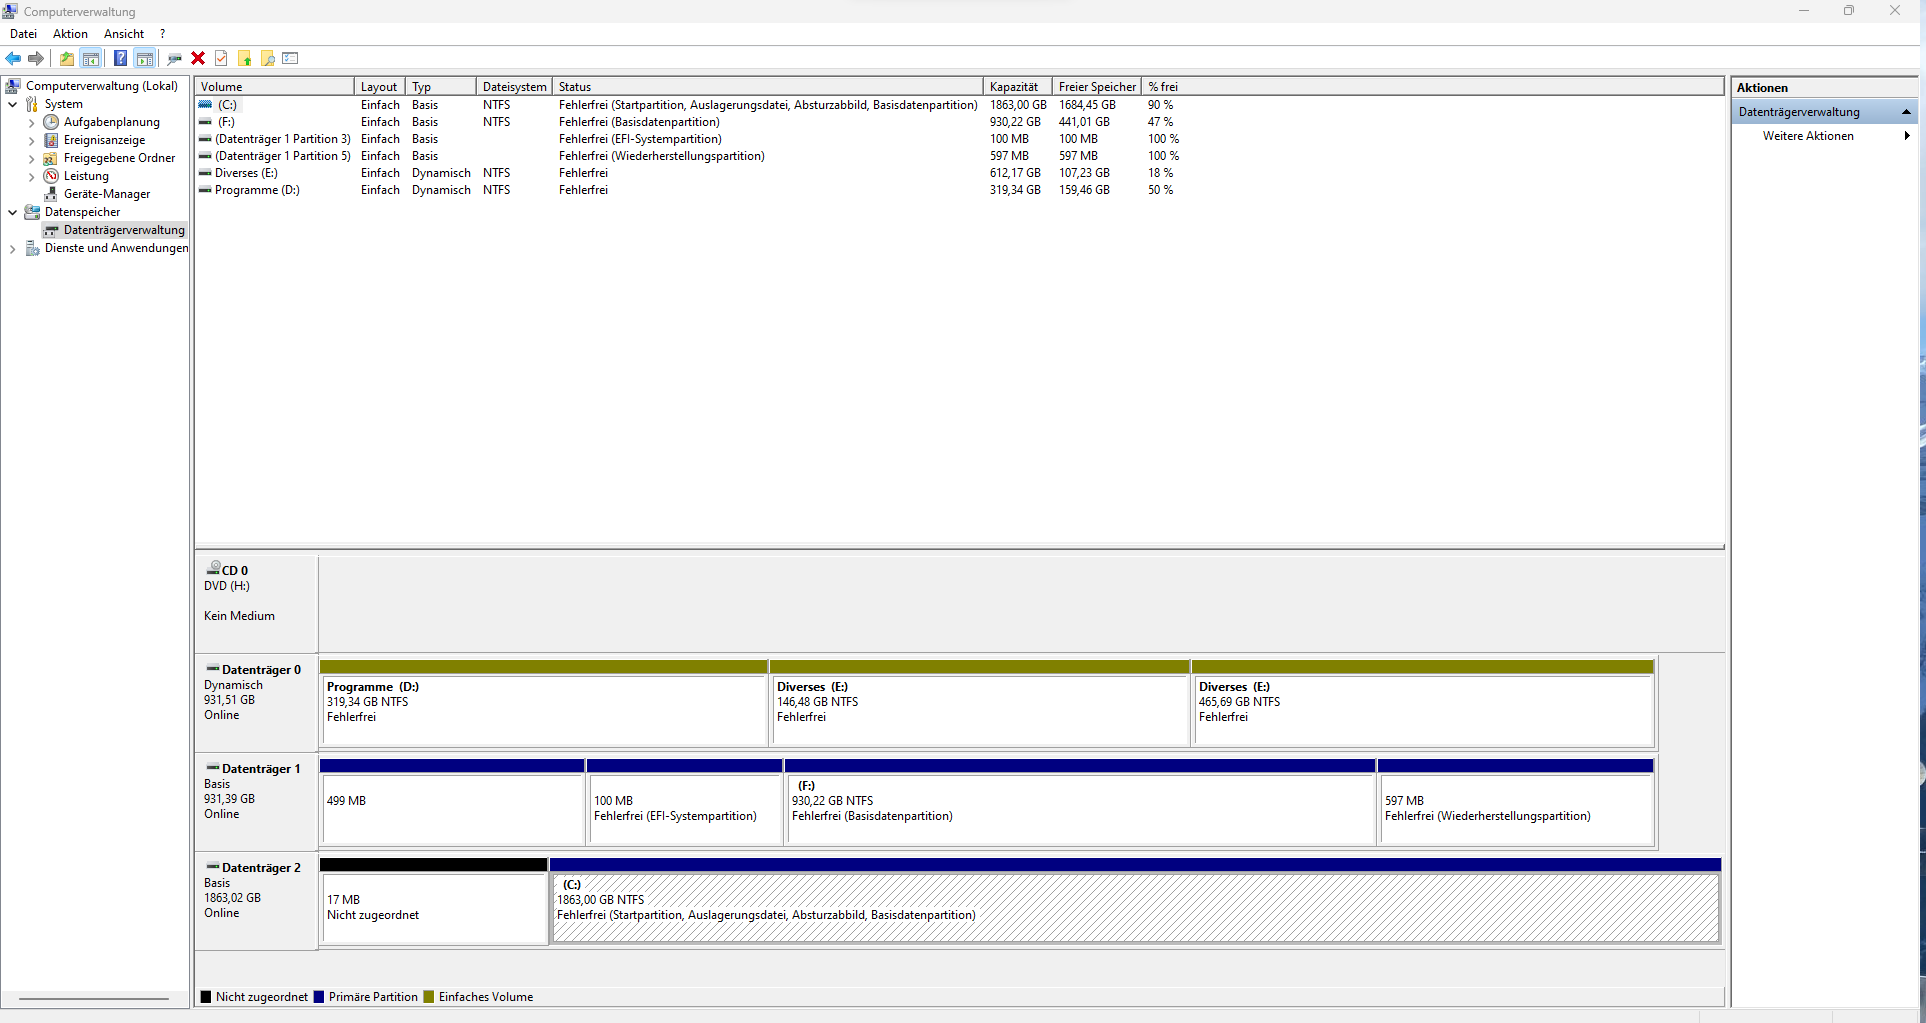1926x1023 pixels.
Task: Select the (C:) 1863,00 GB partition block
Action: 1136,901
